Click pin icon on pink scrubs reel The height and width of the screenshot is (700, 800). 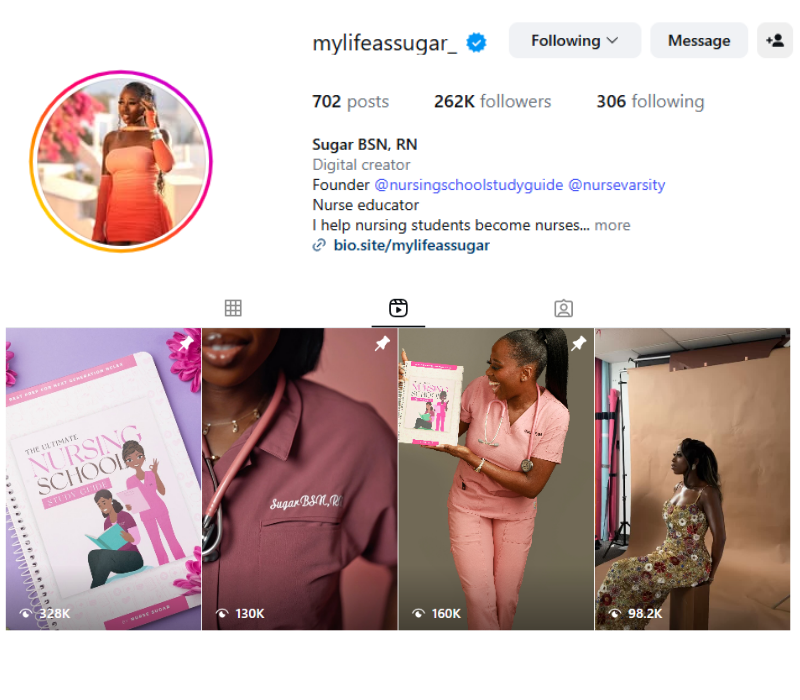[x=579, y=343]
